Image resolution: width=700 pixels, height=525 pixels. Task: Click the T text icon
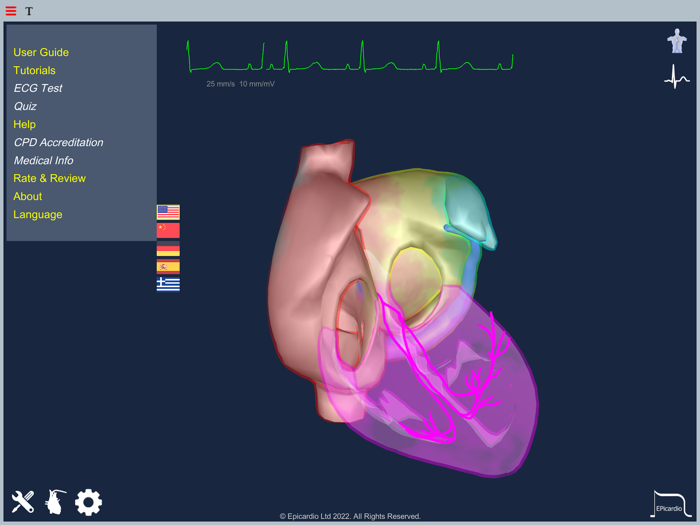29,11
